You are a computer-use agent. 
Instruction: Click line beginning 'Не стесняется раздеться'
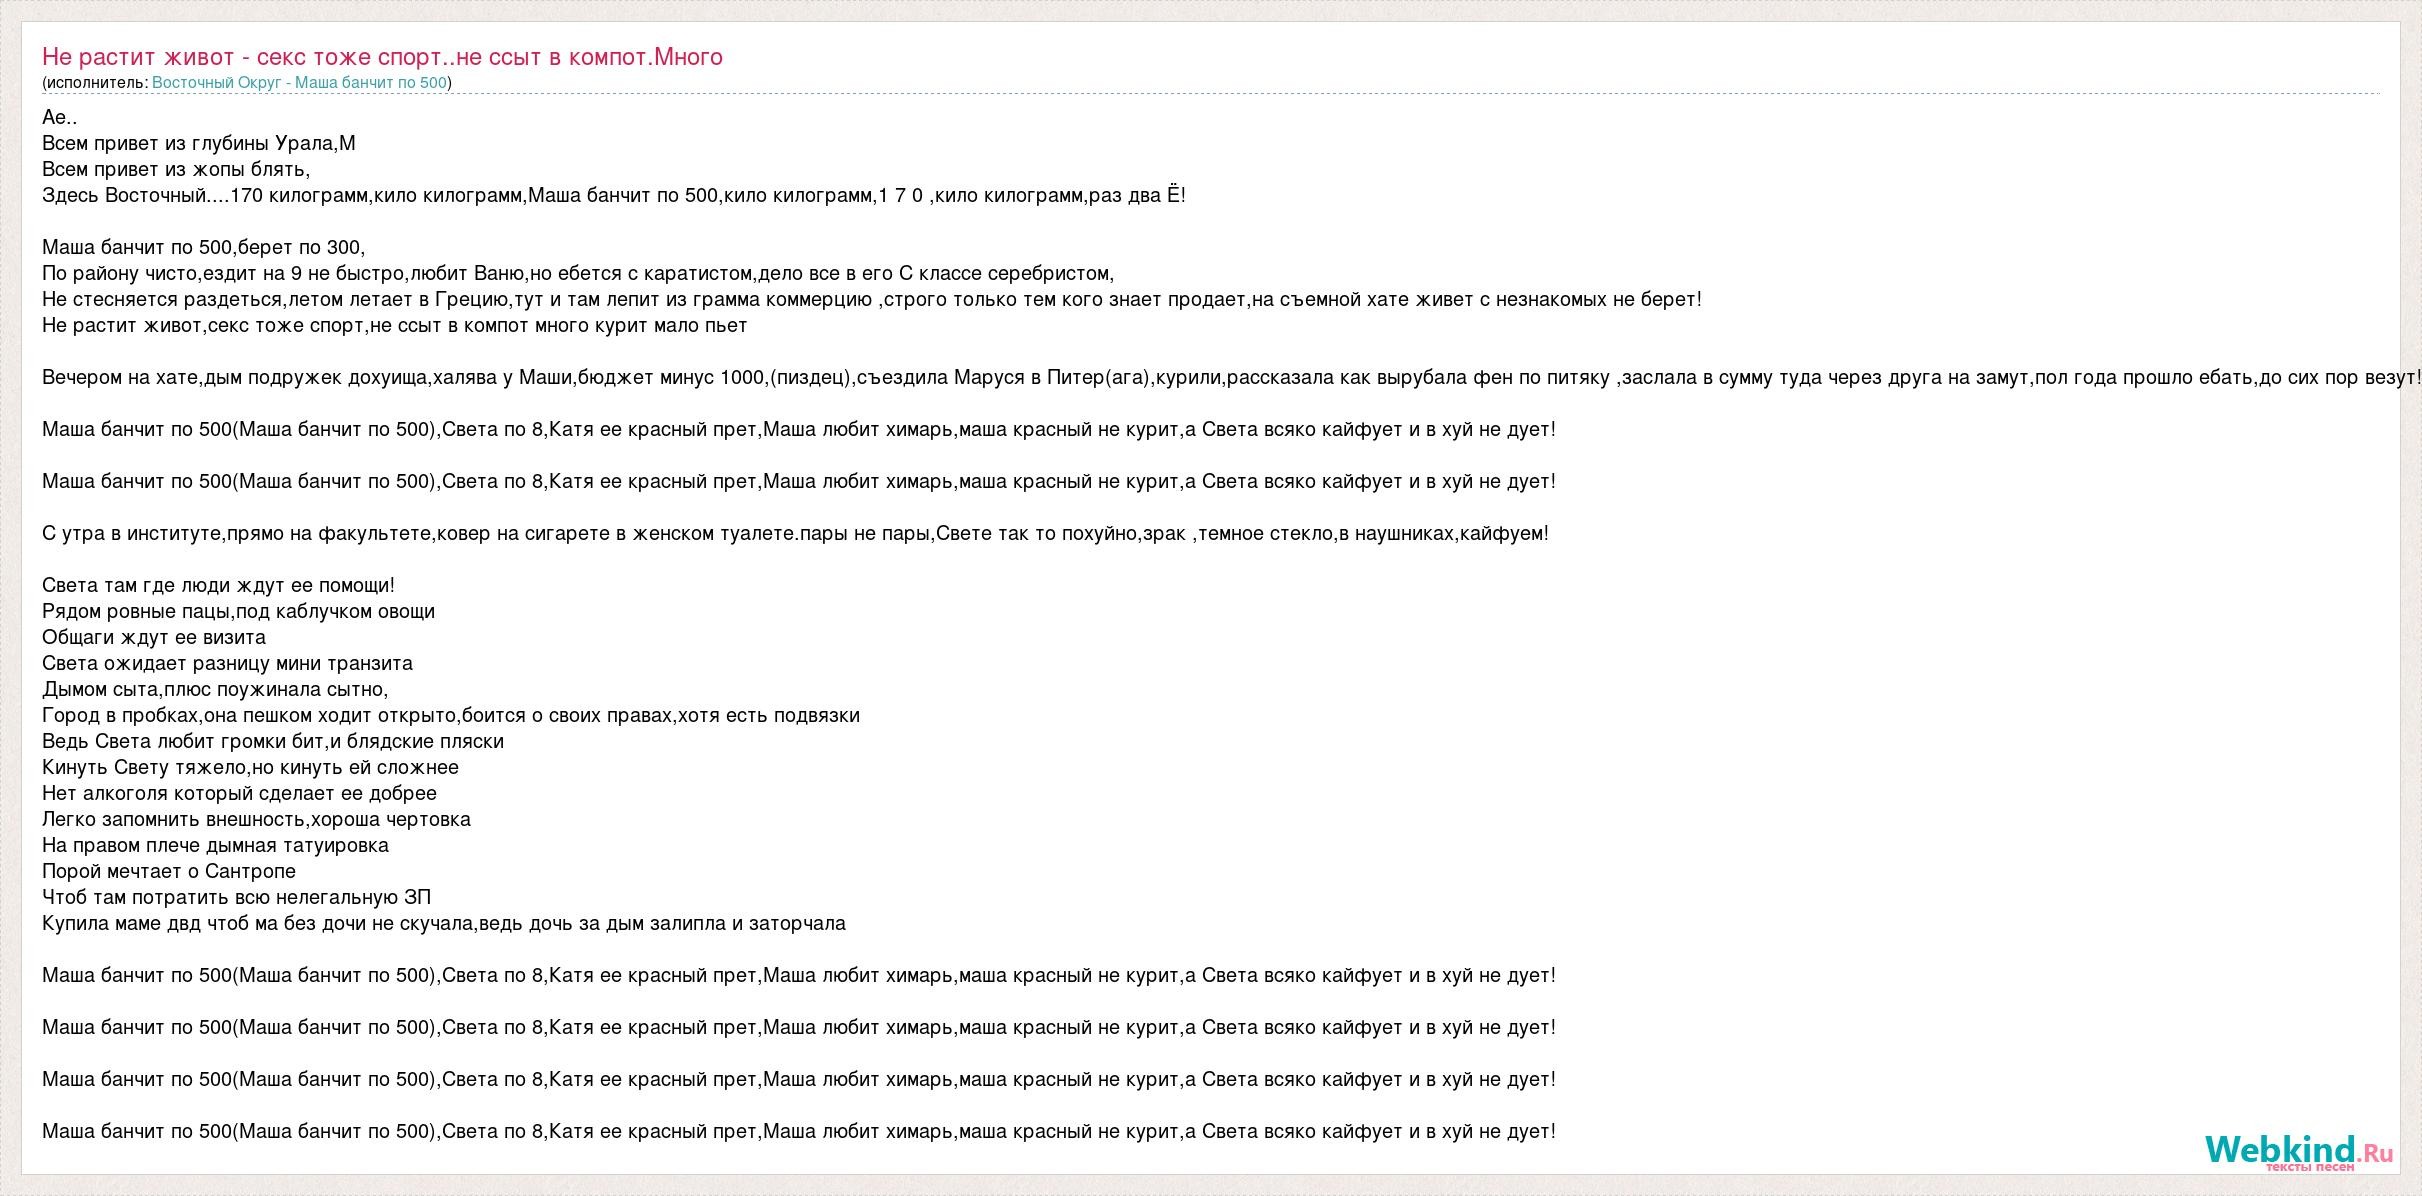[872, 299]
